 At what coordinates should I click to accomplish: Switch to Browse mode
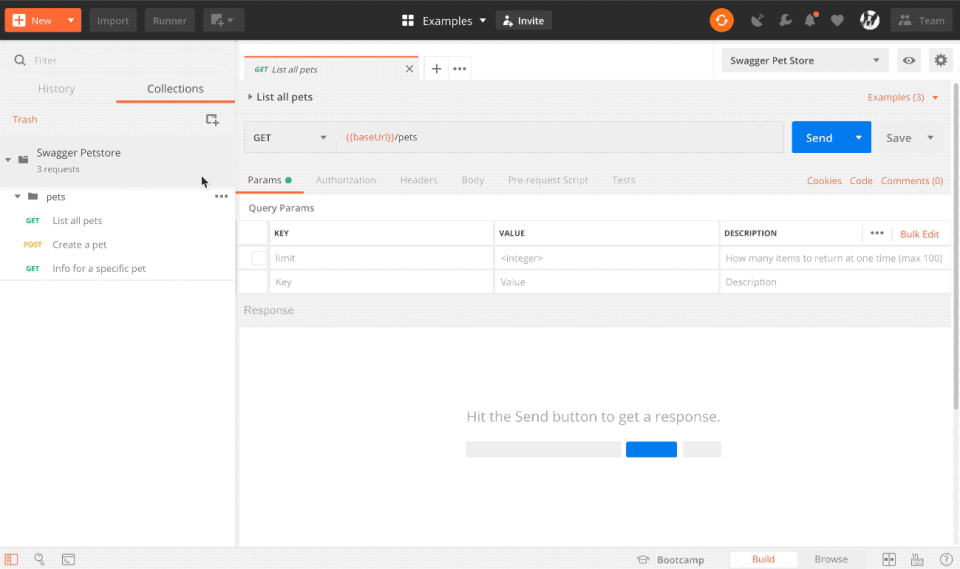coord(830,559)
